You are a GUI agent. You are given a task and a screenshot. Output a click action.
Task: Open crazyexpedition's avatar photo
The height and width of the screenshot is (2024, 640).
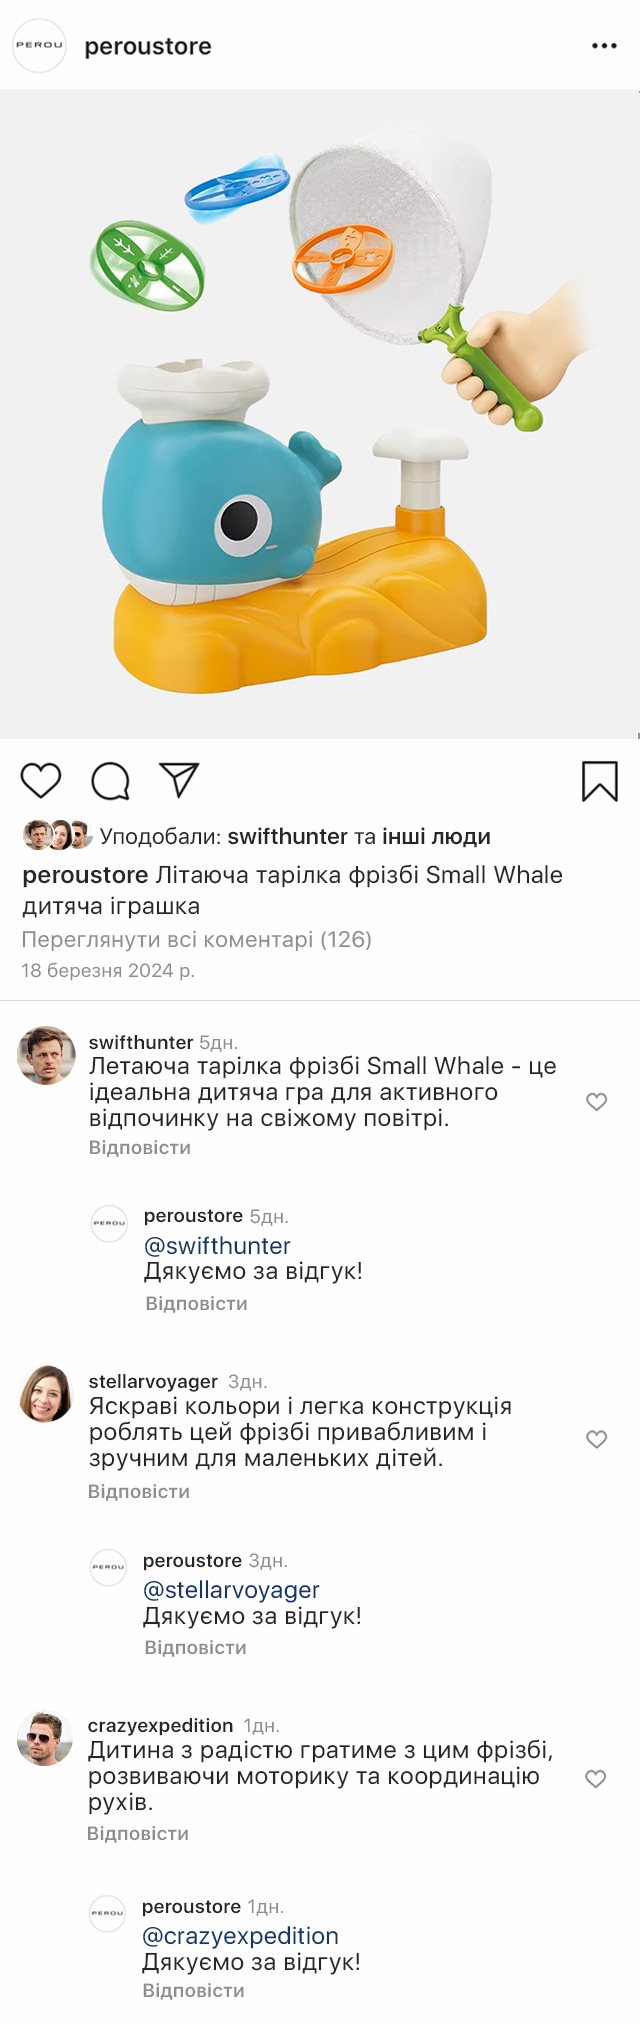(x=45, y=1738)
